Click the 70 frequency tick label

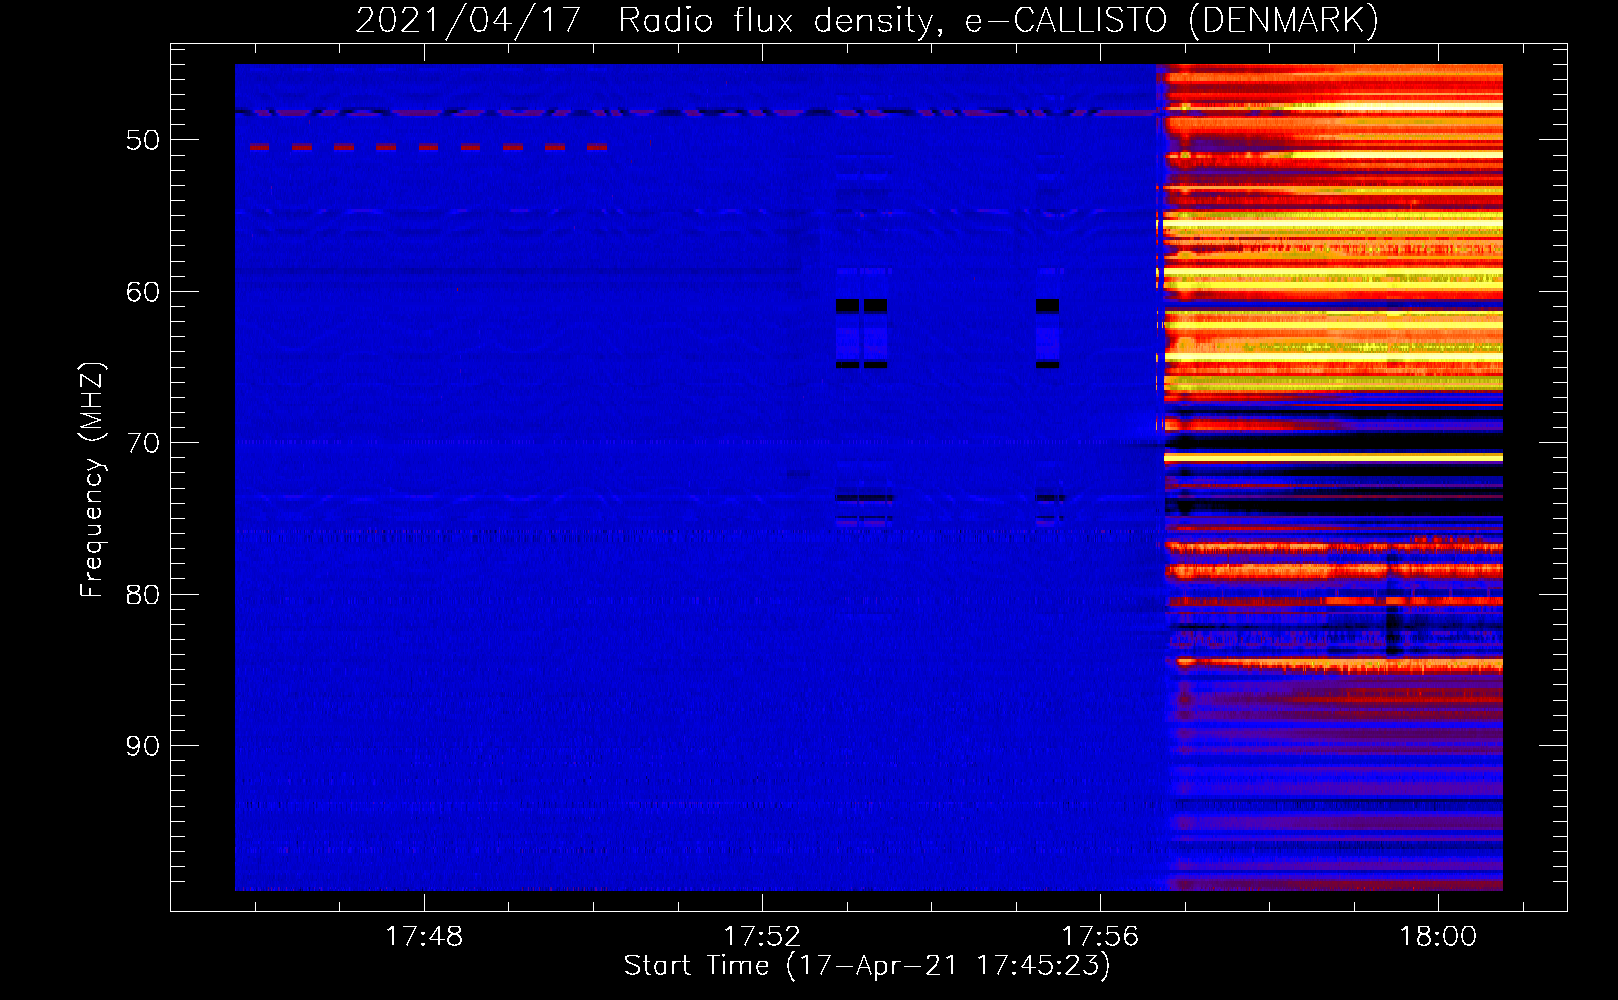click(143, 443)
